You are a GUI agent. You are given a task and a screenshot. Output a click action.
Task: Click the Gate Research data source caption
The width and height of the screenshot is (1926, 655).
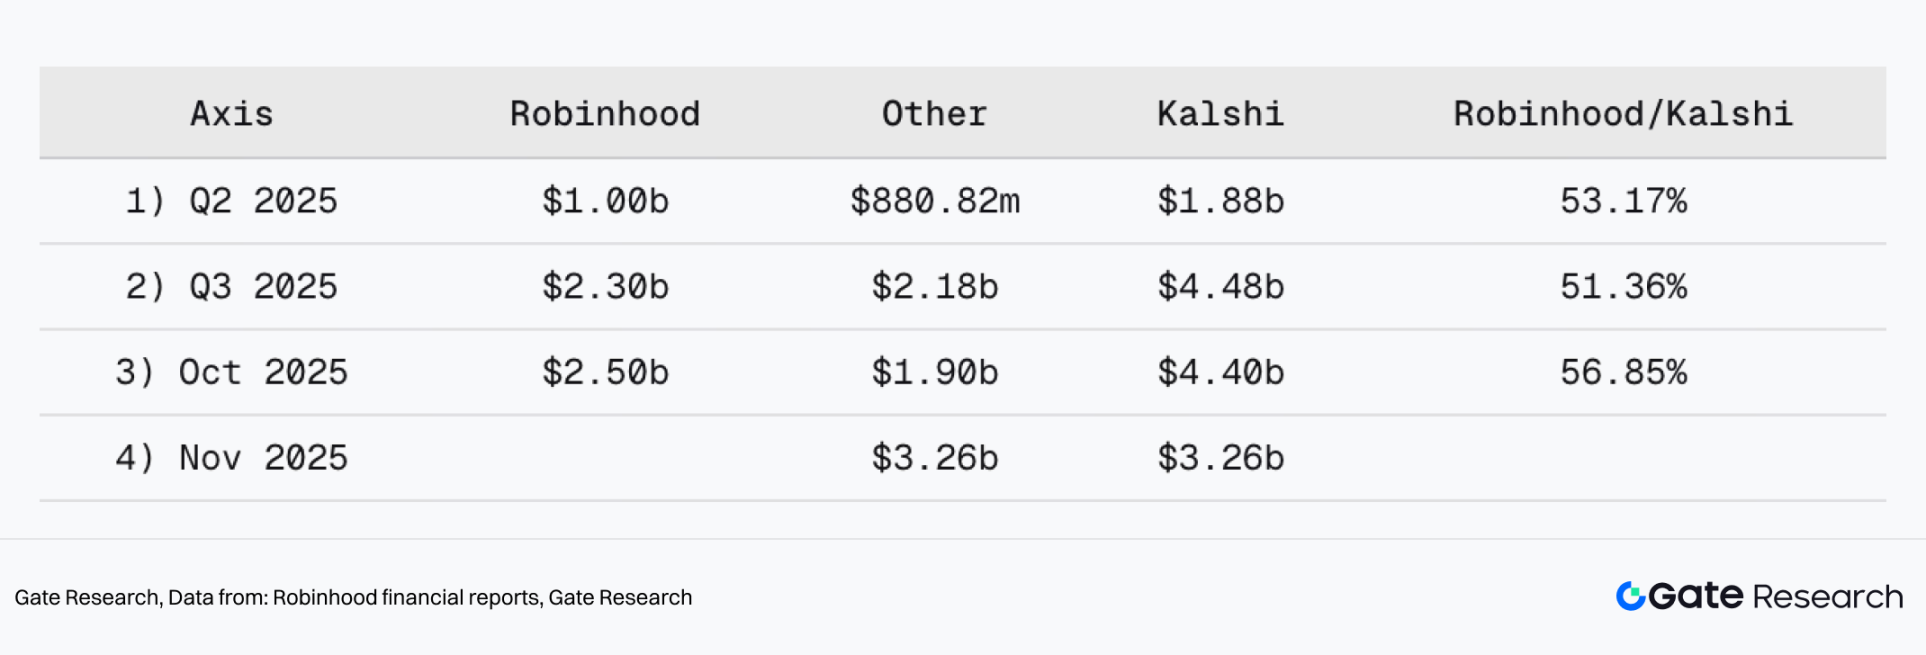pos(353,597)
